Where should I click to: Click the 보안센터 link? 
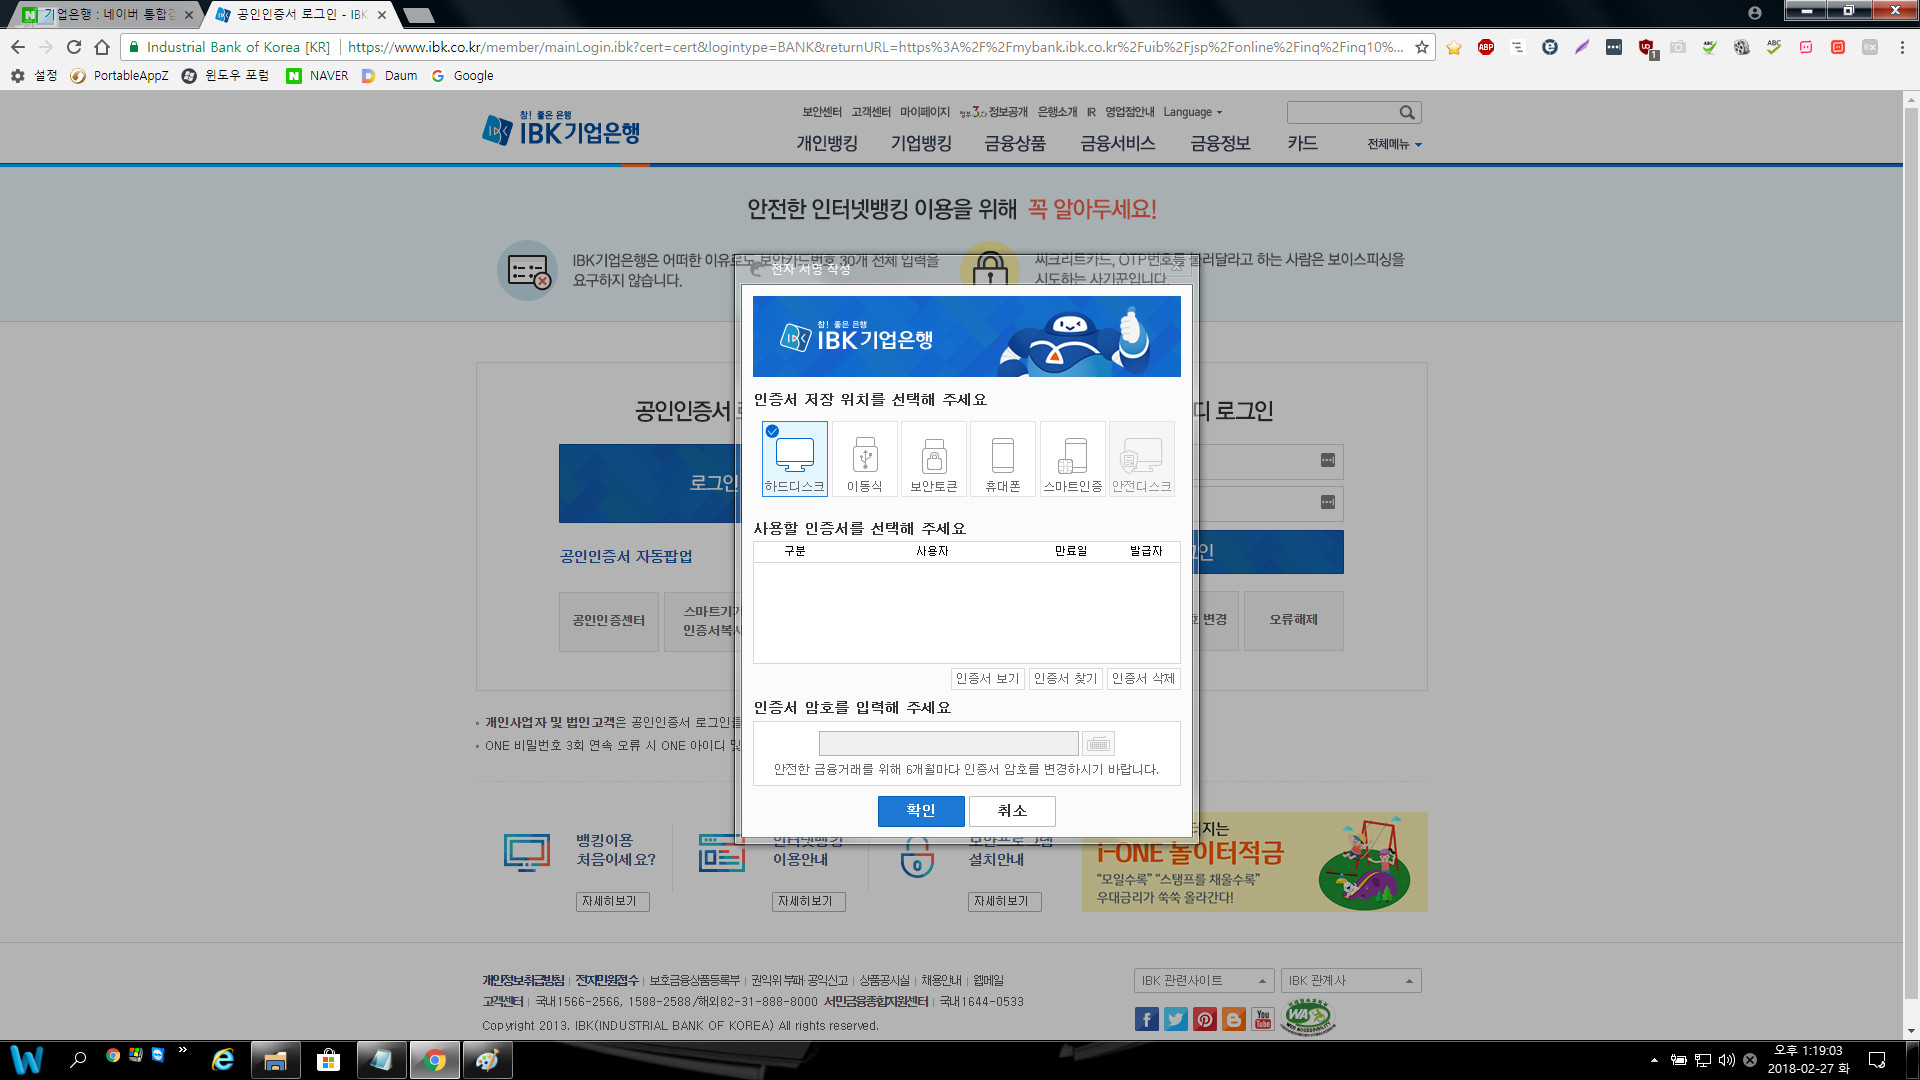click(822, 112)
